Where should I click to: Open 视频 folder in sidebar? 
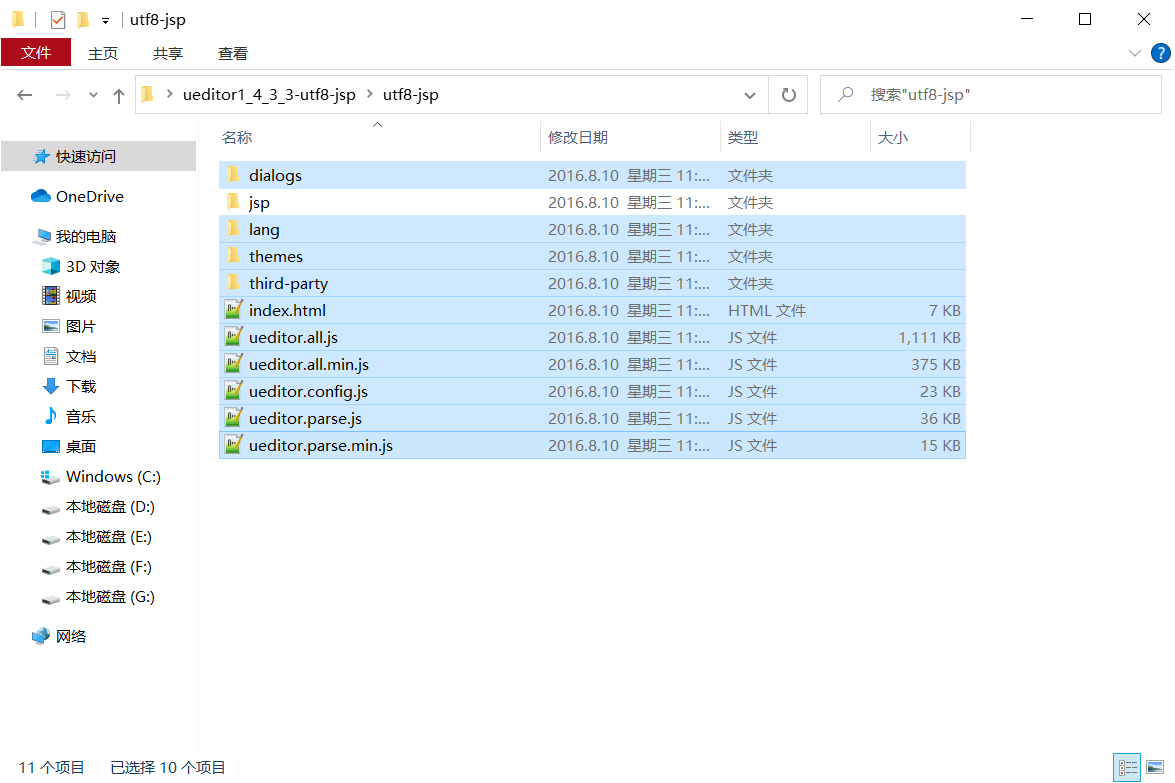pyautogui.click(x=80, y=297)
